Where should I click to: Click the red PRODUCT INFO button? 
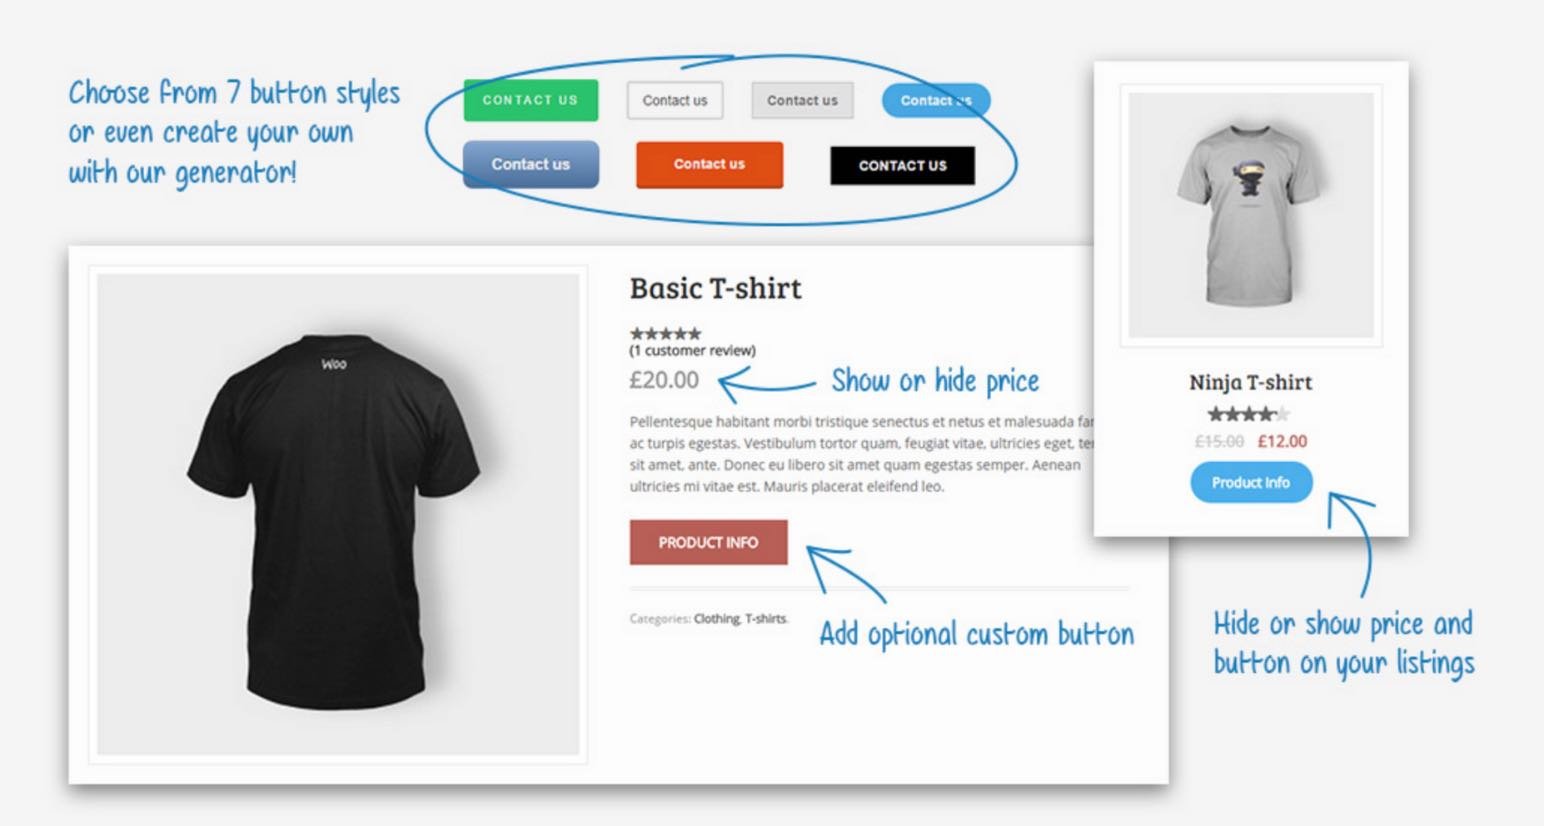[x=708, y=542]
